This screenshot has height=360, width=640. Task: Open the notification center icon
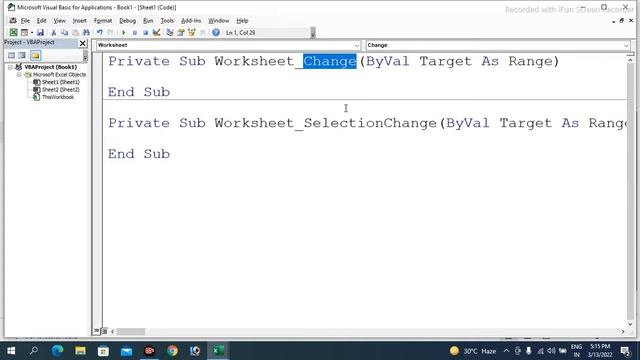coord(625,351)
